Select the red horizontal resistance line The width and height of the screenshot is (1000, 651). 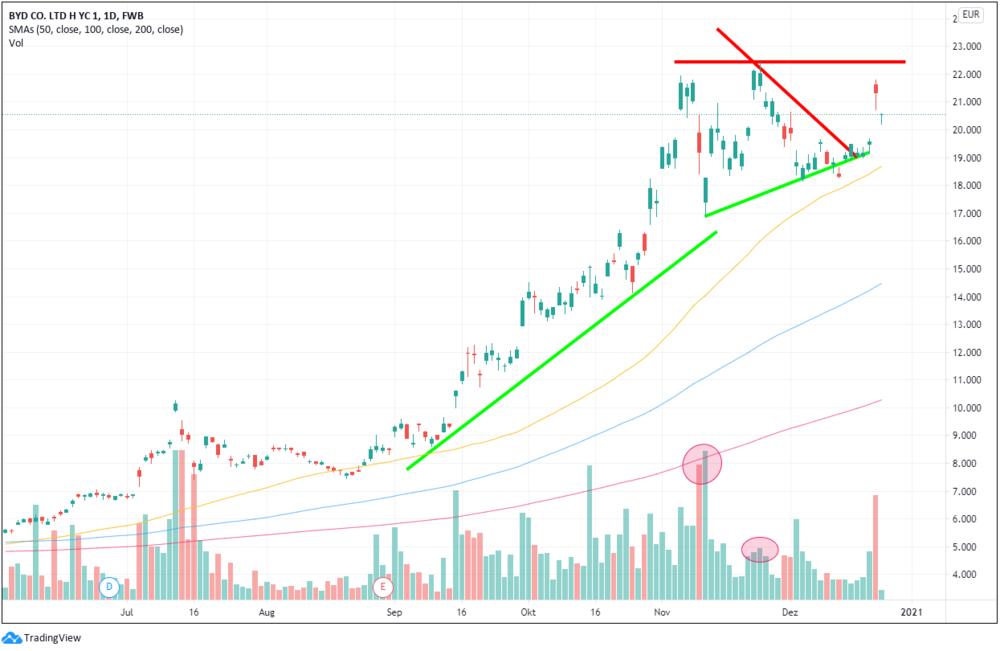click(x=790, y=62)
